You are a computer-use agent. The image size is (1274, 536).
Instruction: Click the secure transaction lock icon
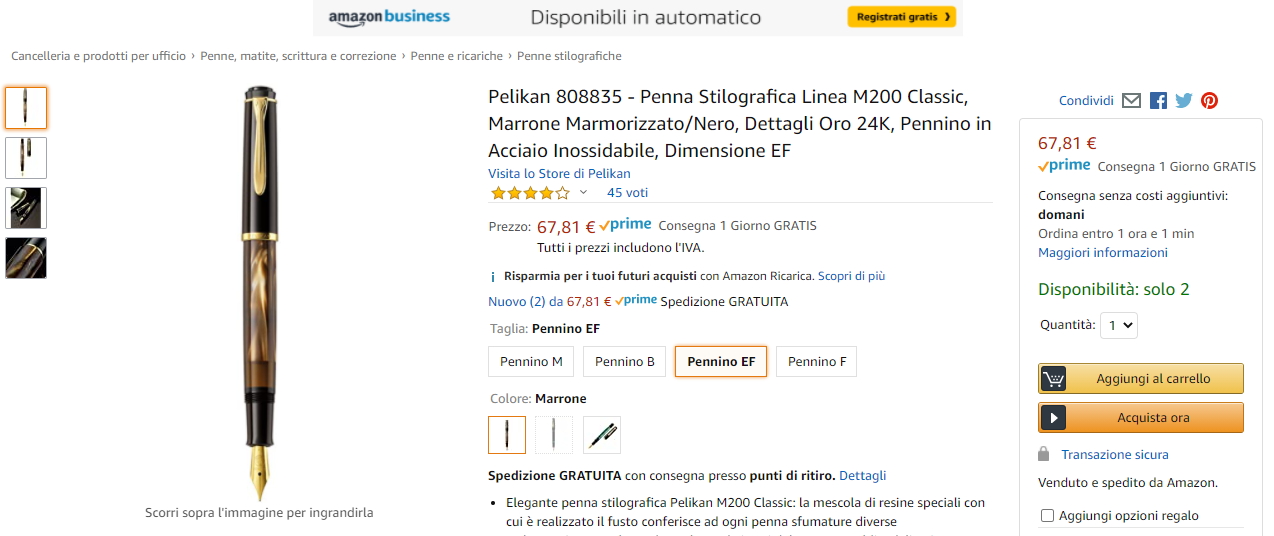coord(1044,454)
